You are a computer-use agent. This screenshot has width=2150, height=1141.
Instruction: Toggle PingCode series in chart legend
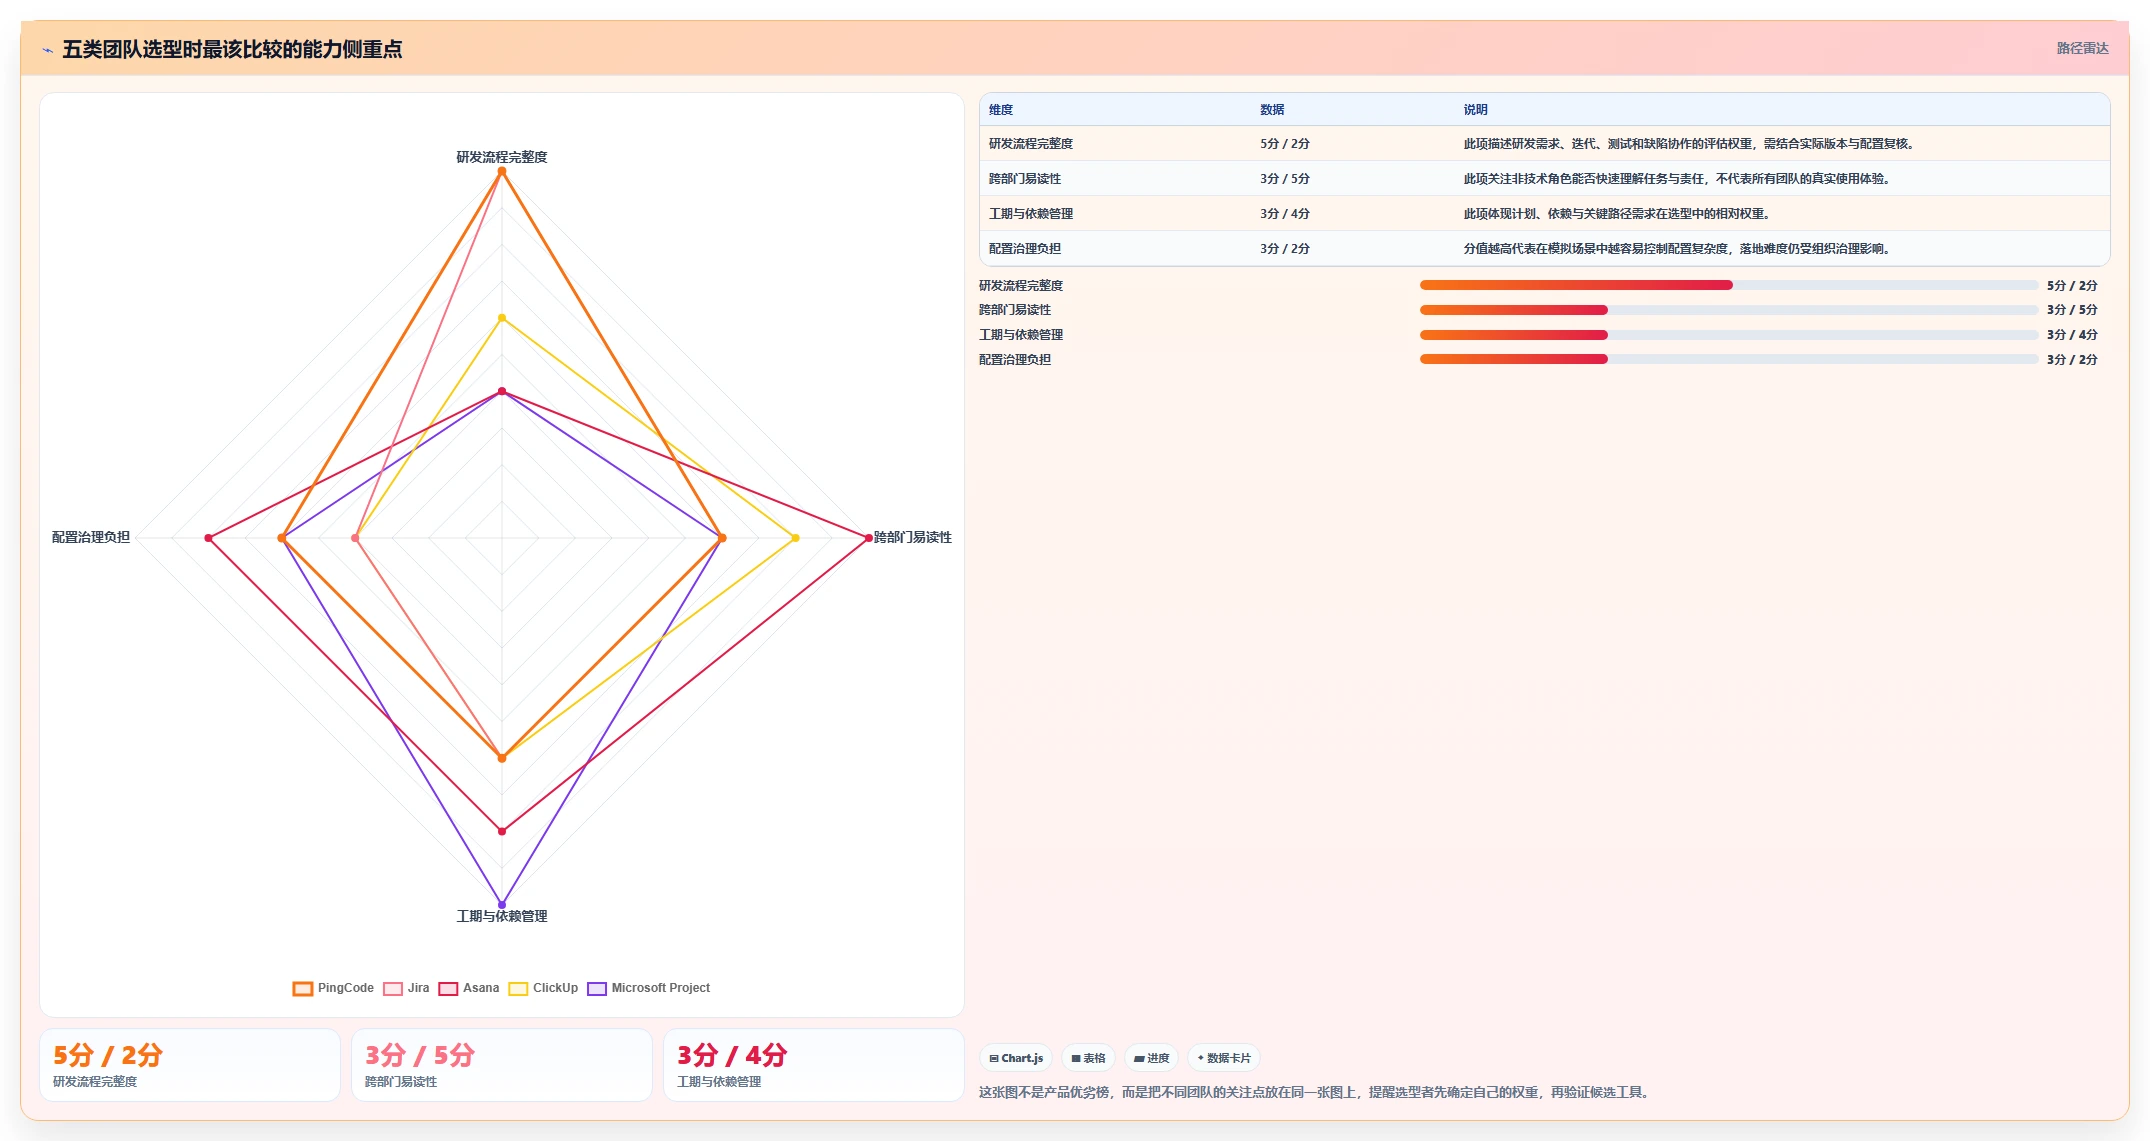point(333,988)
